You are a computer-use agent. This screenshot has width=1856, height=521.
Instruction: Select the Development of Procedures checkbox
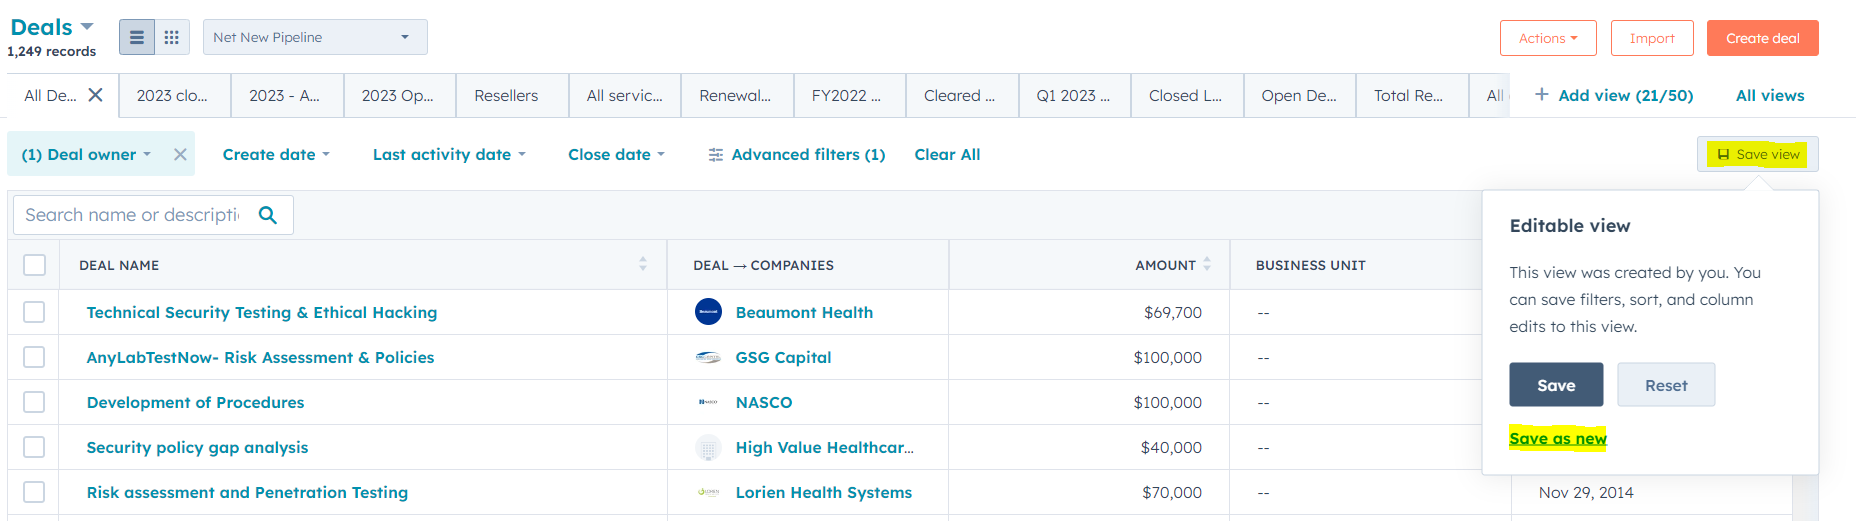coord(34,402)
